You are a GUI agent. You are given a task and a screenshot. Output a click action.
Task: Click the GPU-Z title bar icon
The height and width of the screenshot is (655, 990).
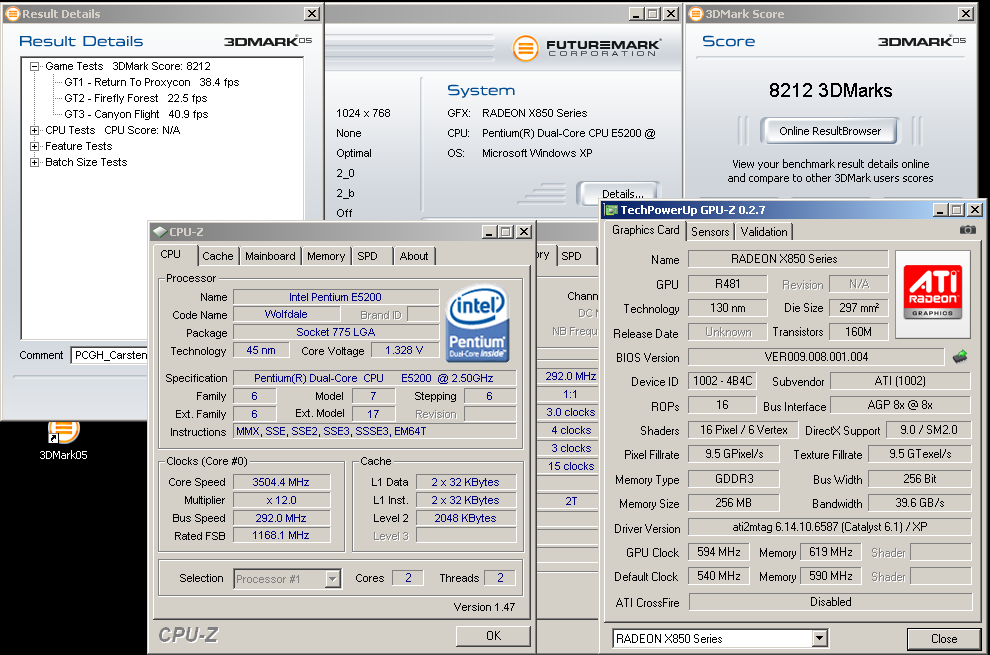pyautogui.click(x=611, y=210)
